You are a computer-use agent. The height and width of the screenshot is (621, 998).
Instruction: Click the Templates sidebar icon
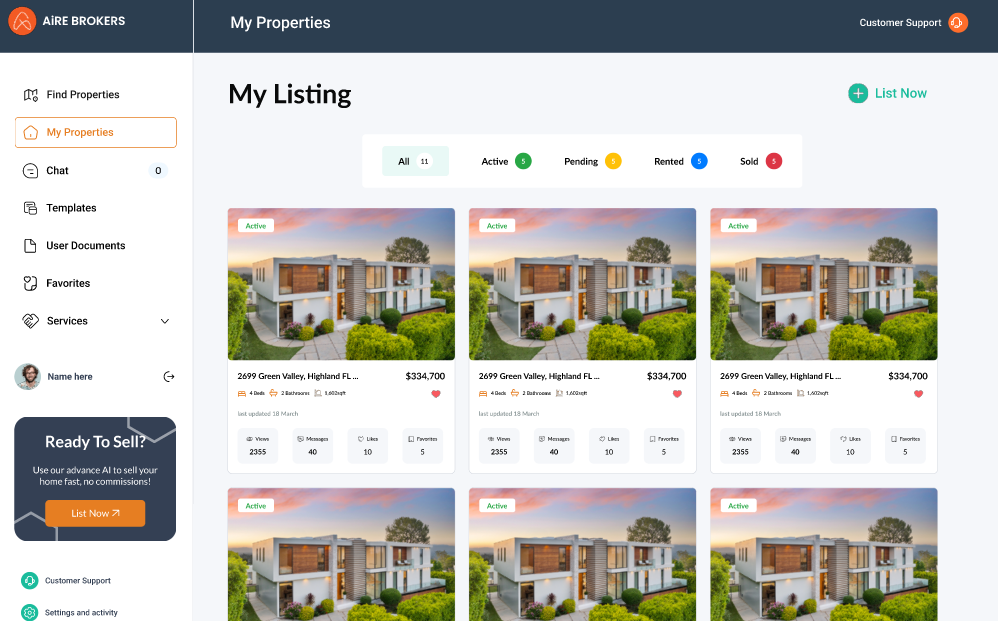[x=31, y=208]
